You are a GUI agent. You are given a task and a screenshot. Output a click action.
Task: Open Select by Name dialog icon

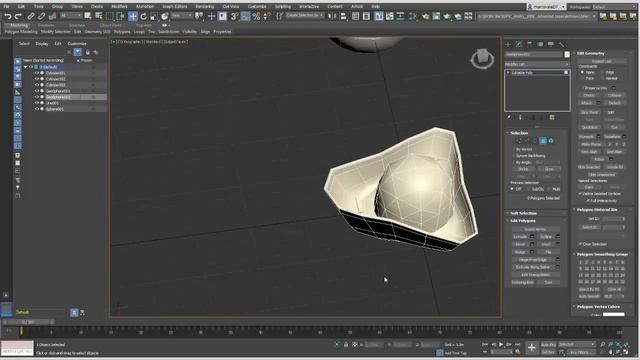coord(99,16)
